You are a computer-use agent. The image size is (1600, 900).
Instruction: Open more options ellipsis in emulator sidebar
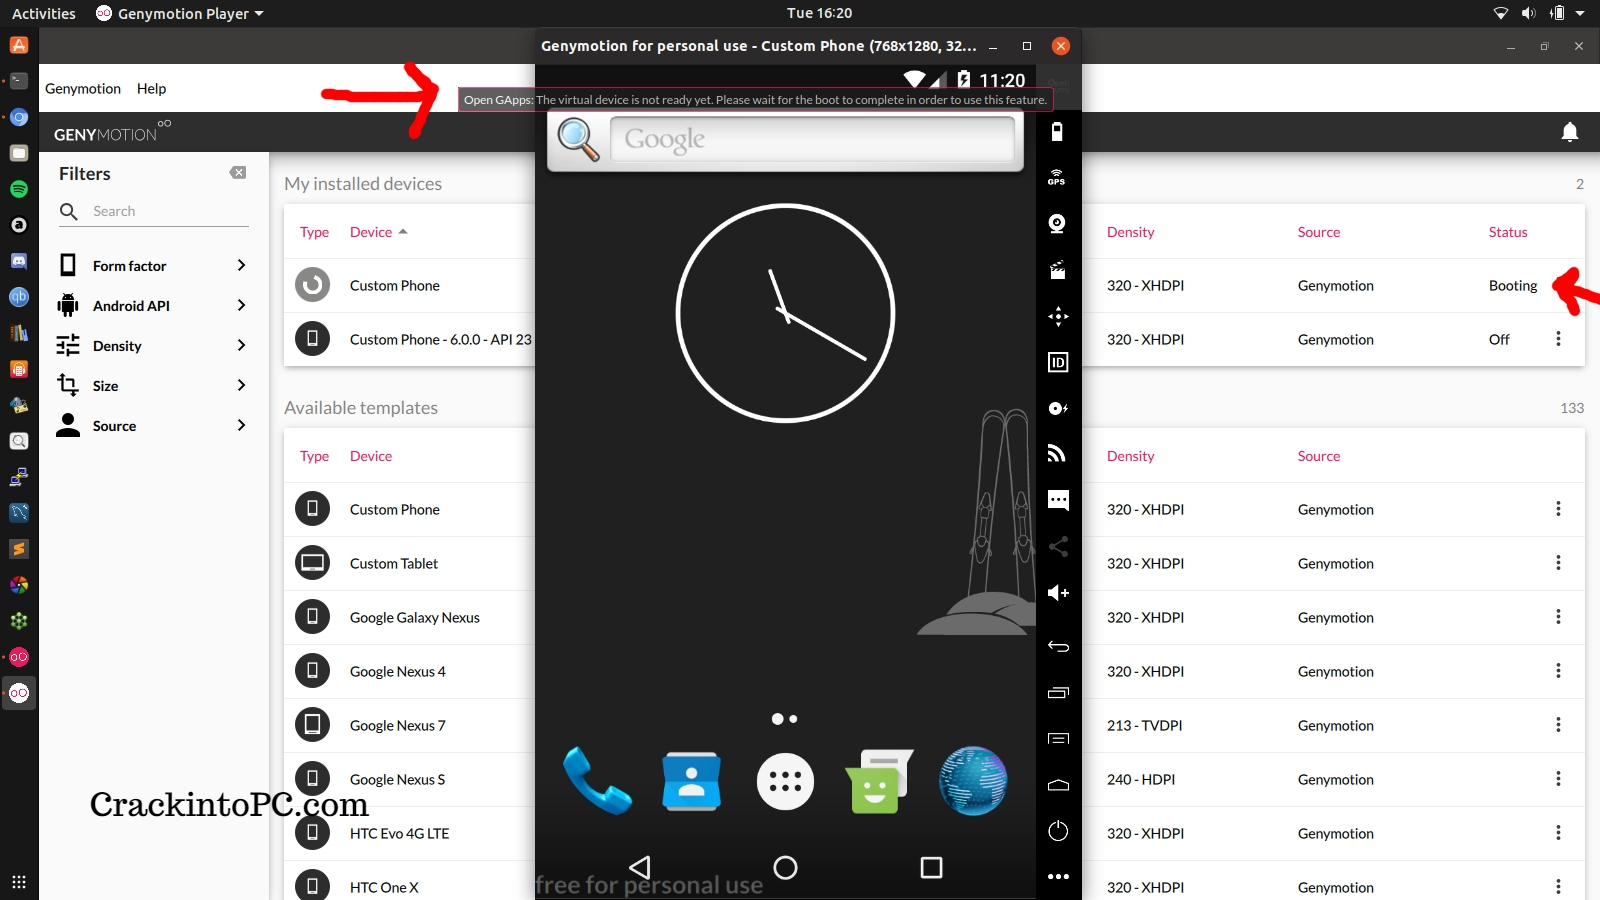(1058, 877)
